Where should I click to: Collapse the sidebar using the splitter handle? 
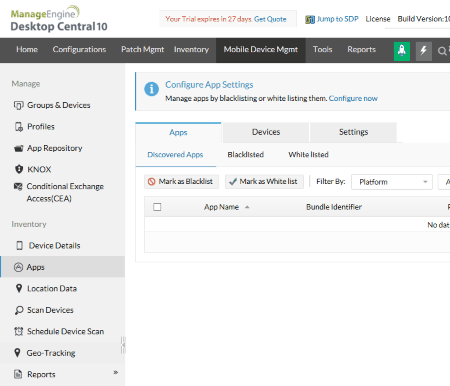pyautogui.click(x=123, y=345)
